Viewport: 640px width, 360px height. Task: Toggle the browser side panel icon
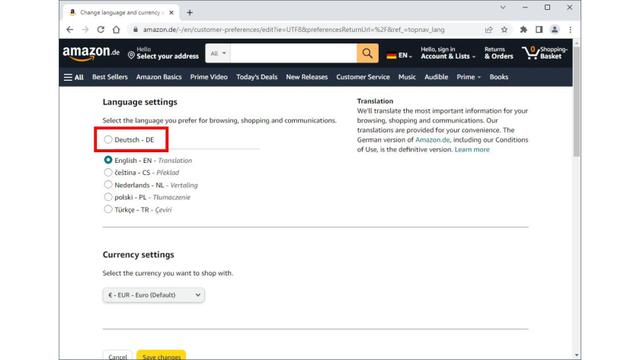(x=539, y=29)
